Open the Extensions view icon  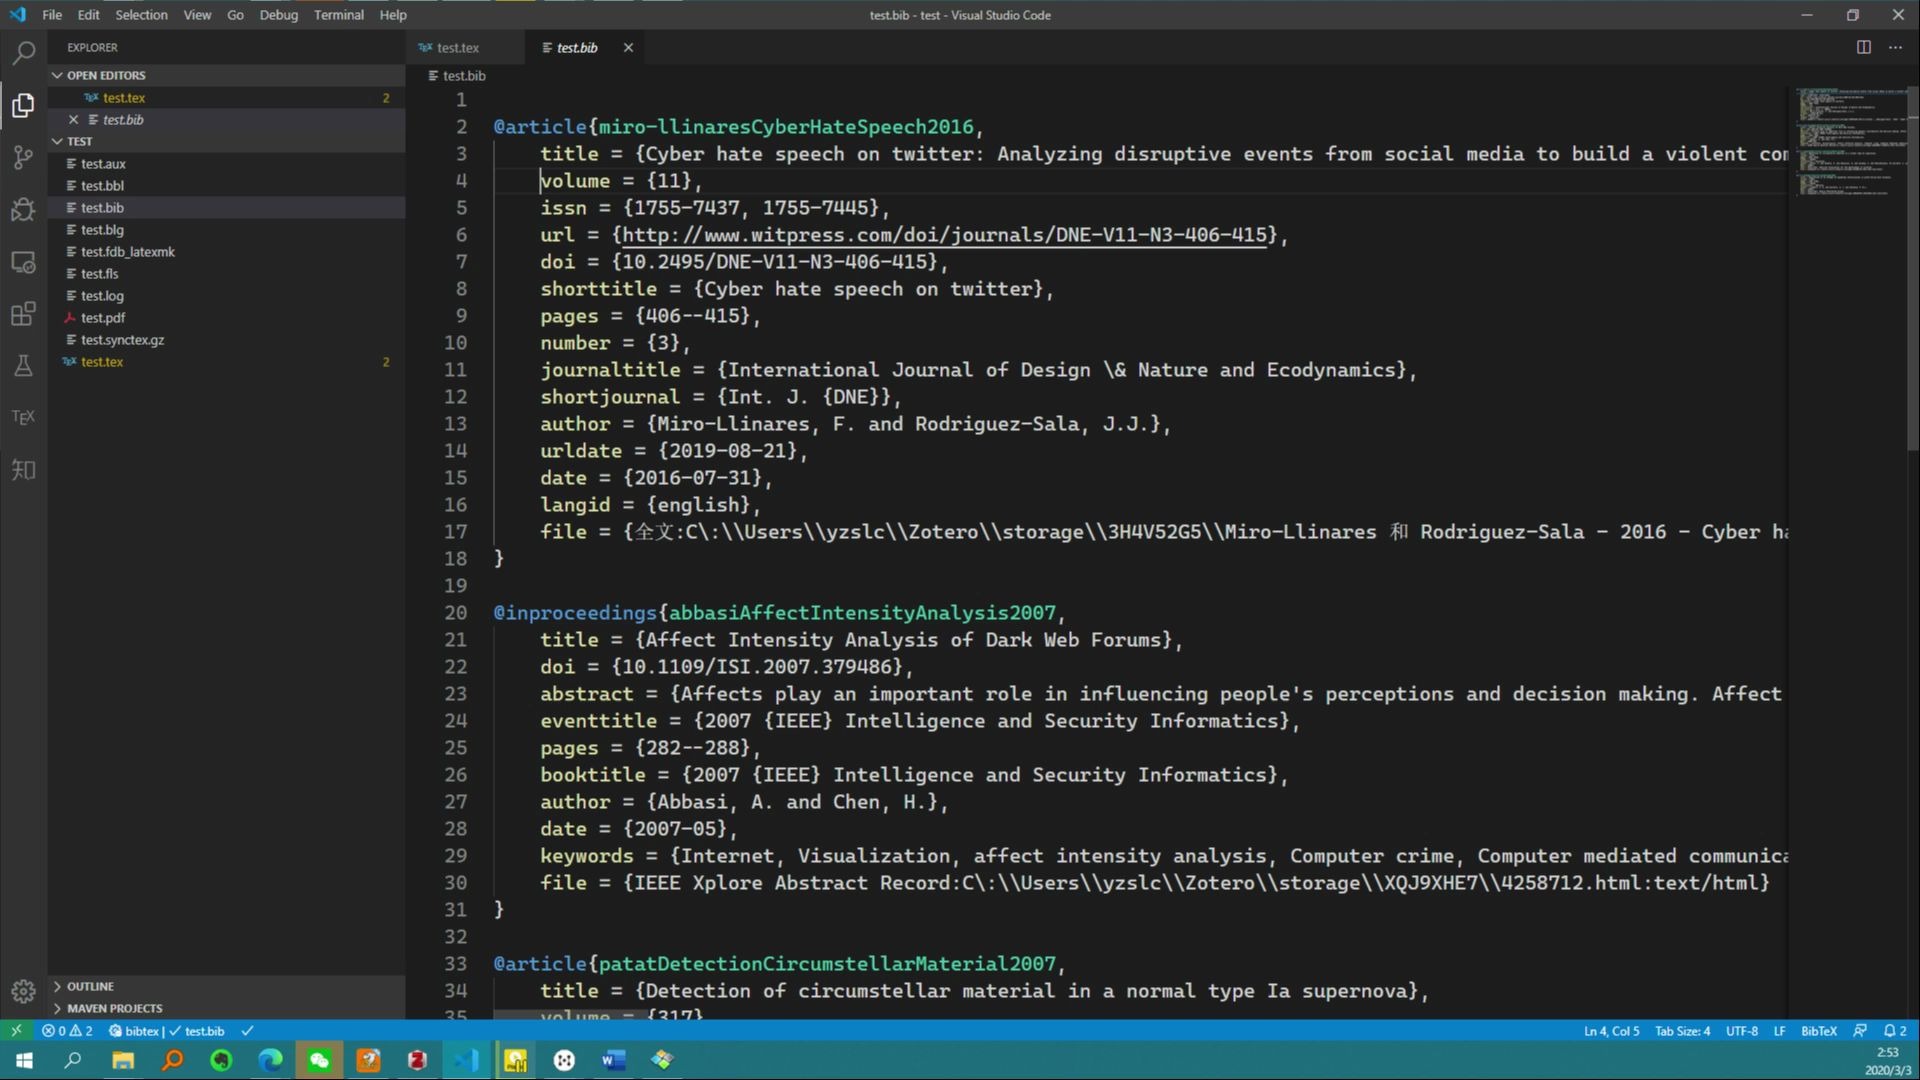click(23, 314)
